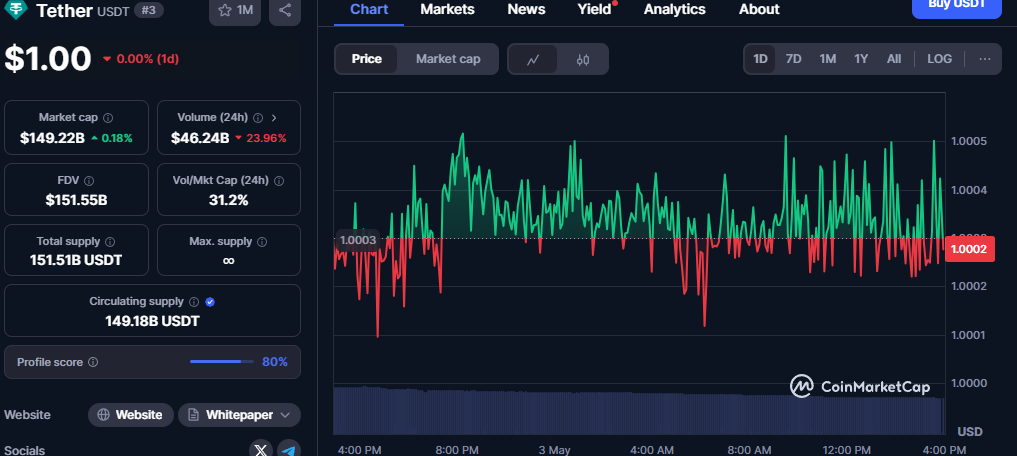Screen dimensions: 1017x456
Task: Open the Telegram social icon
Action: point(289,450)
